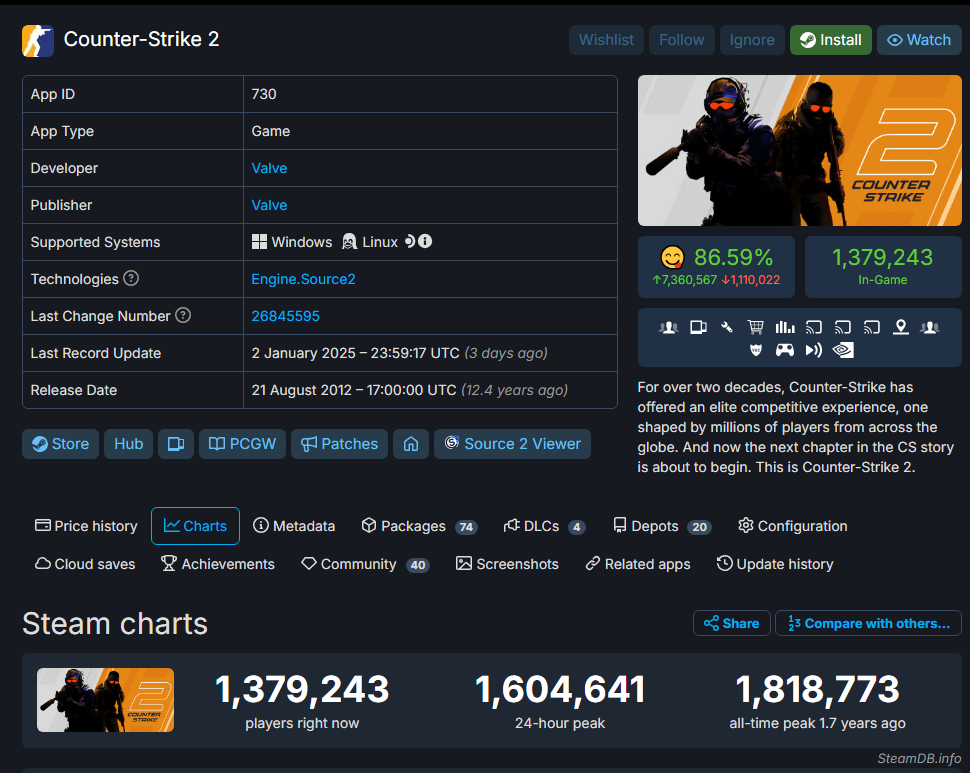970x773 pixels.
Task: Open the Metadata tab
Action: (294, 526)
